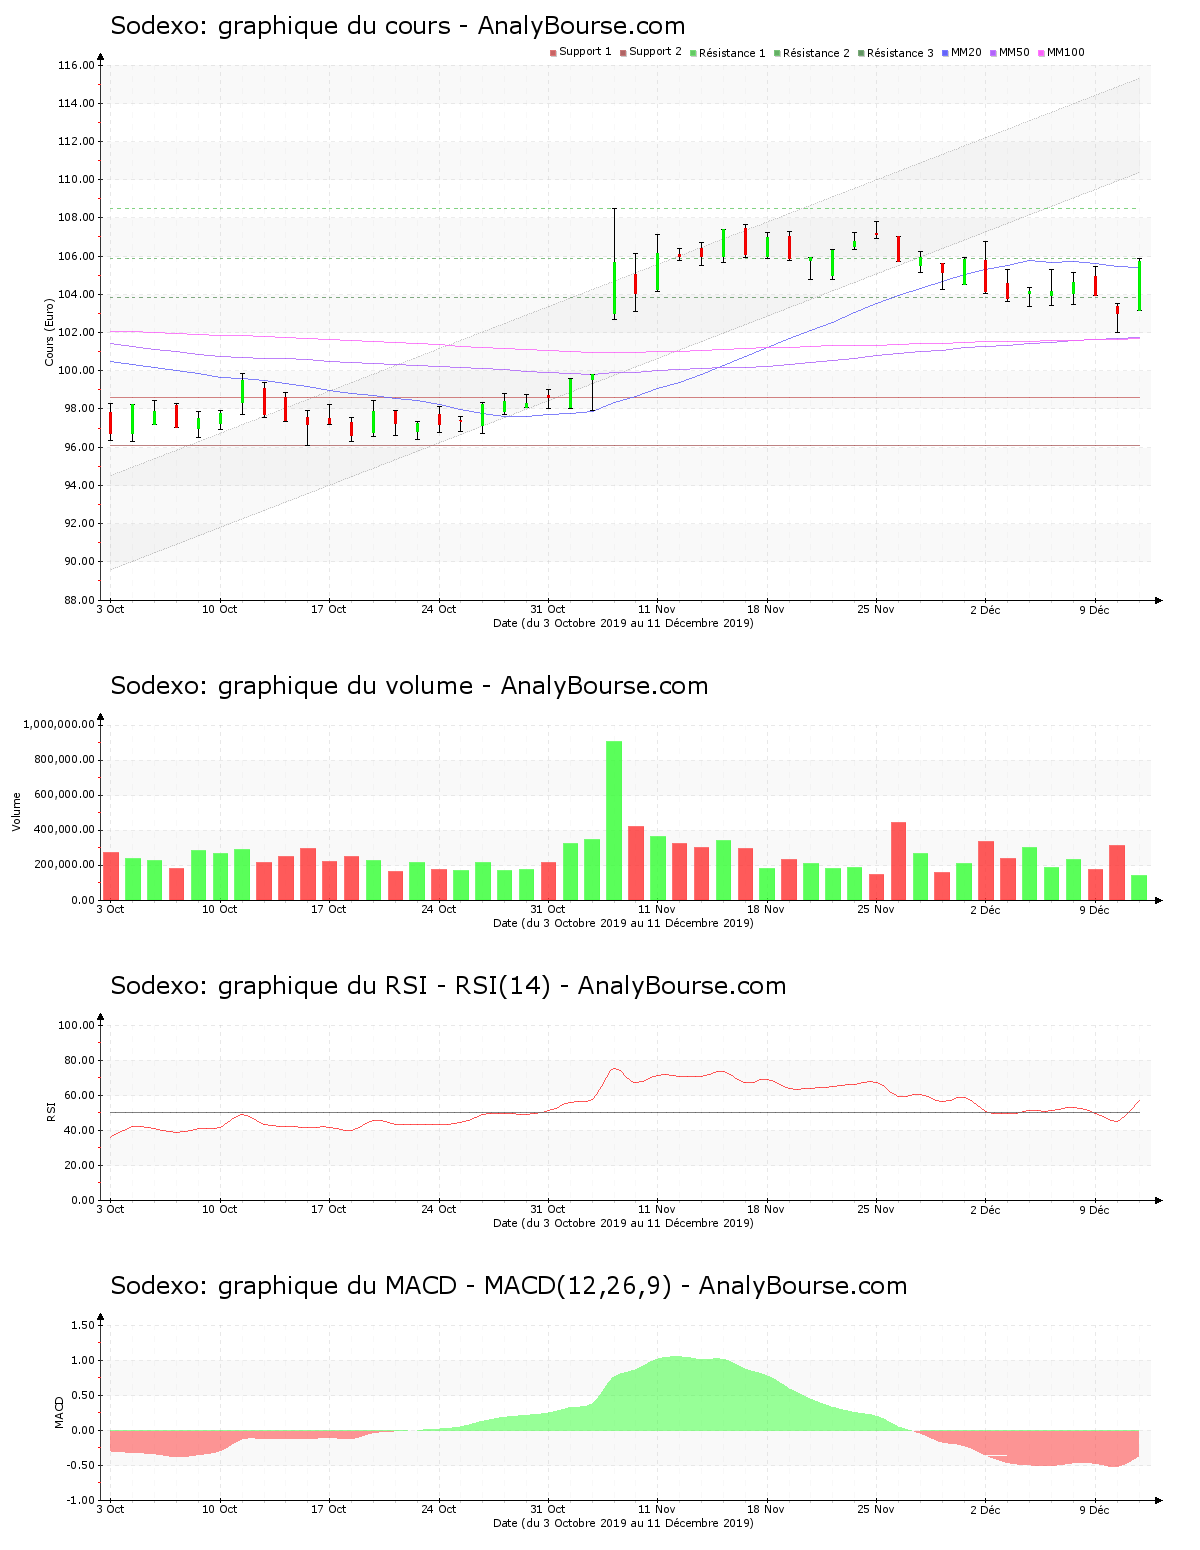This screenshot has width=1200, height=1550.
Task: Click the 88.00 price axis tick
Action: coord(79,600)
